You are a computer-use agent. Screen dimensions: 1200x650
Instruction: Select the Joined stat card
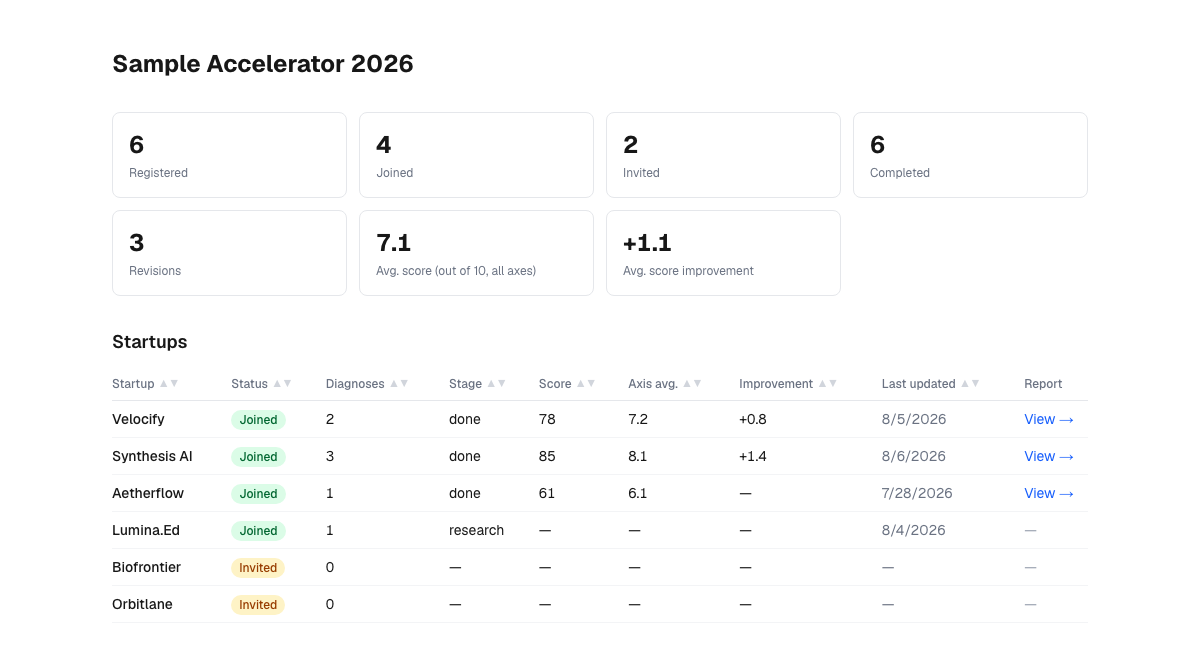[x=476, y=155]
